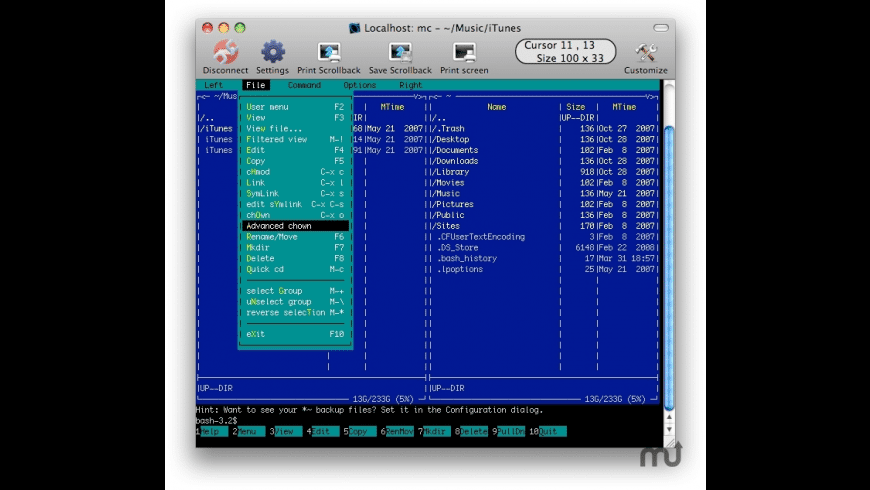Select Advanced chown menu entry
870x490 pixels.
(295, 226)
